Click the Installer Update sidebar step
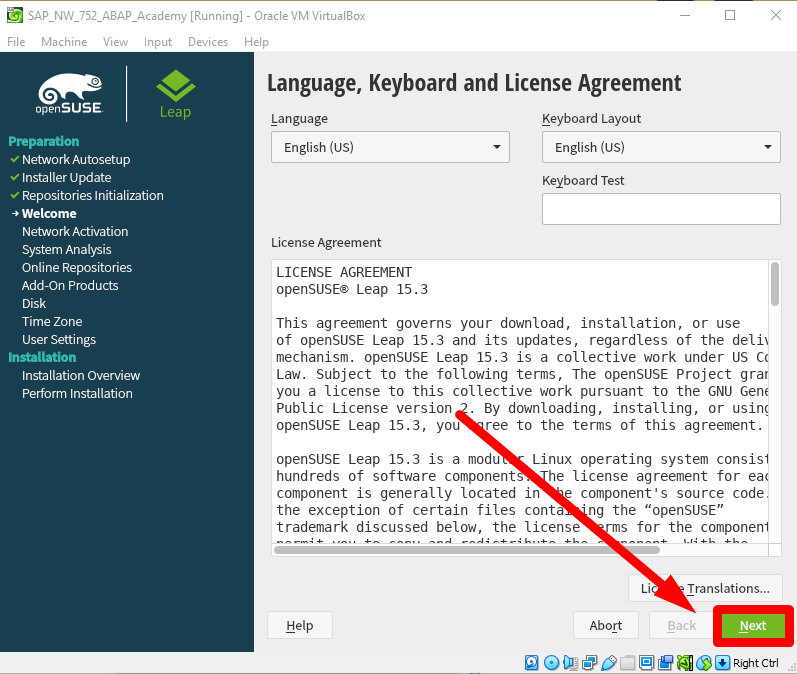Viewport: 797px width, 674px height. point(67,177)
